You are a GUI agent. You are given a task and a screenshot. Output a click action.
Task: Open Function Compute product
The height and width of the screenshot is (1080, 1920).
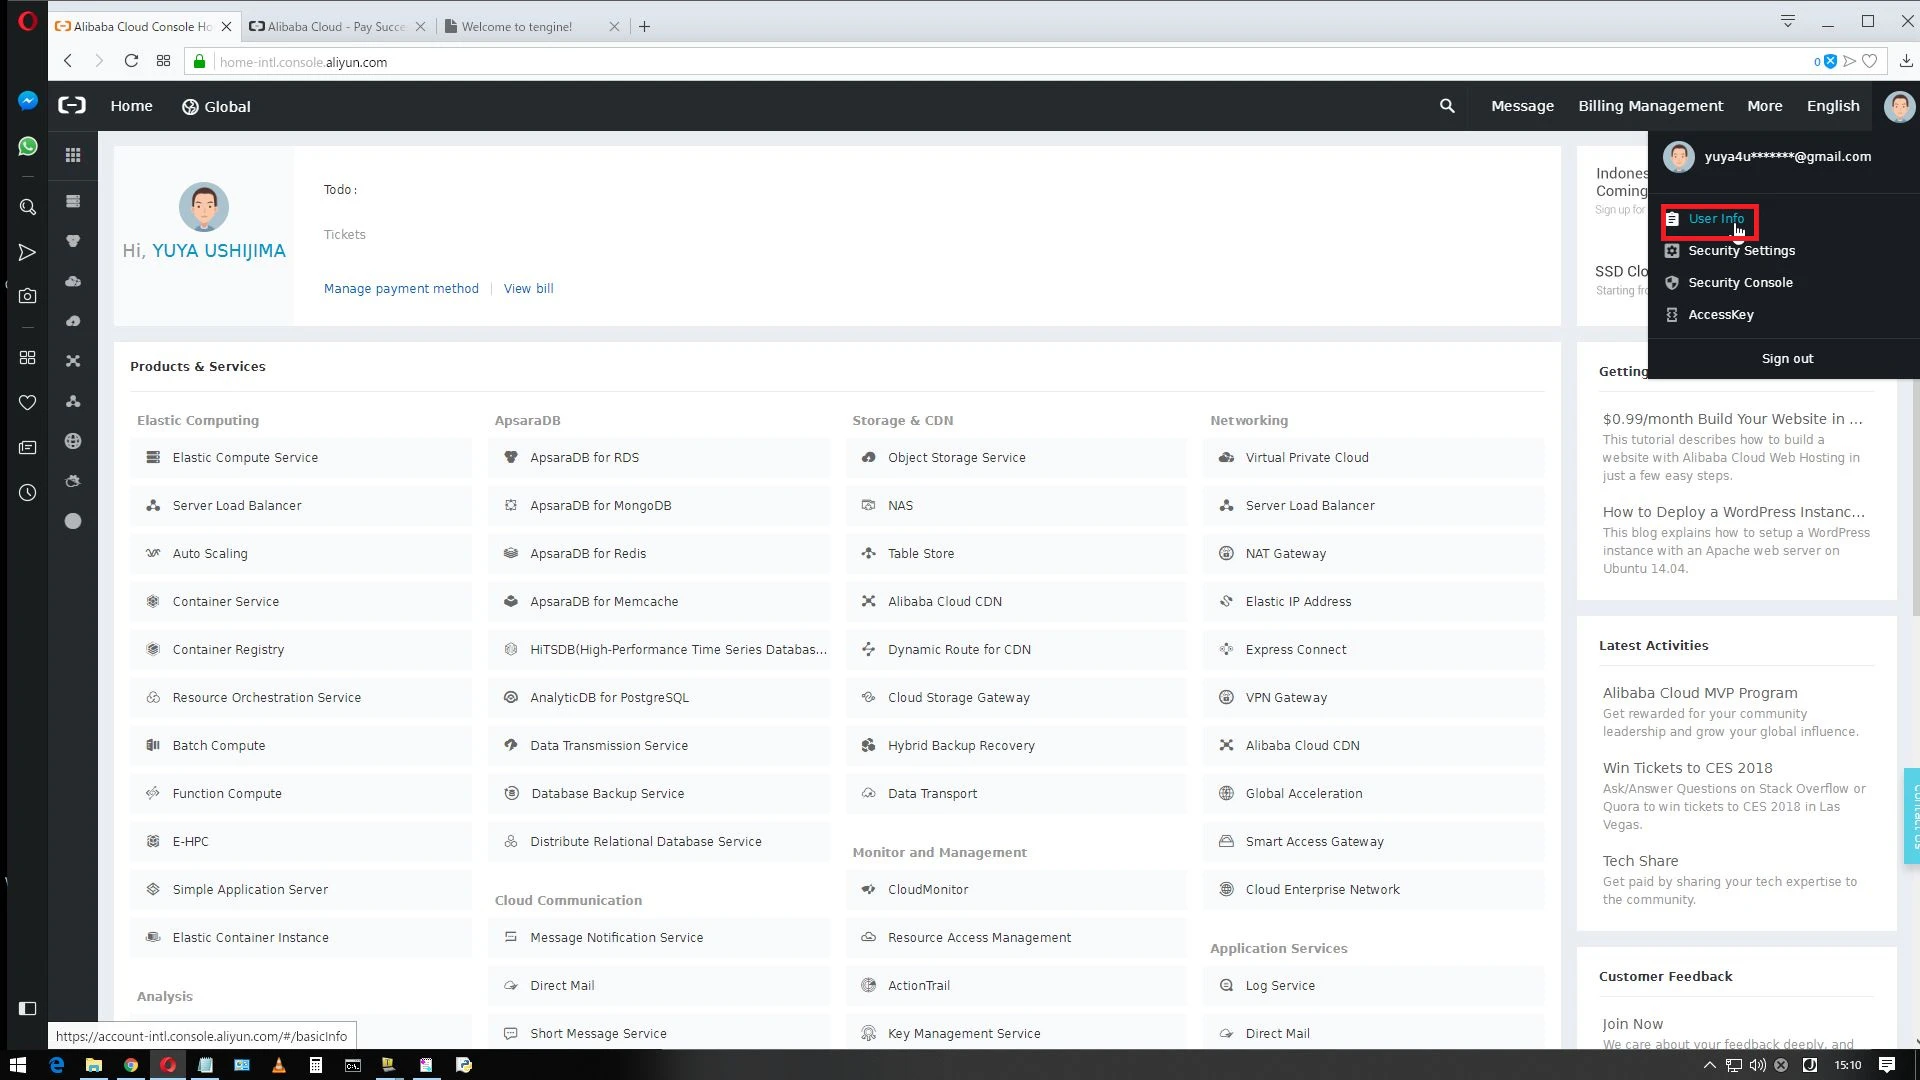click(x=301, y=793)
